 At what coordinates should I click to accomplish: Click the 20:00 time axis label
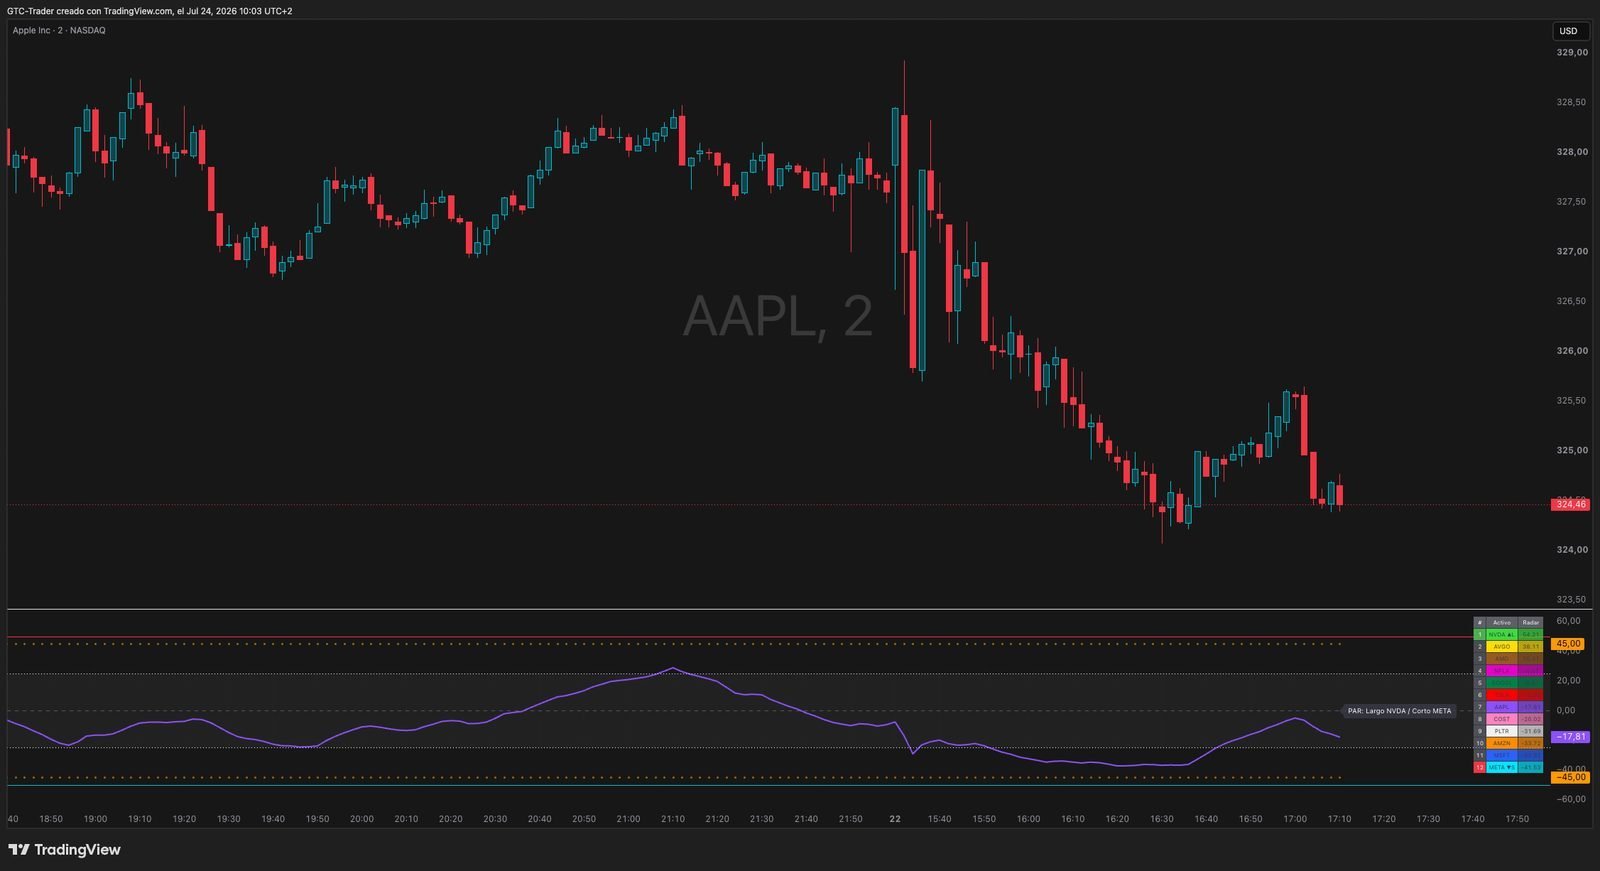(x=362, y=819)
